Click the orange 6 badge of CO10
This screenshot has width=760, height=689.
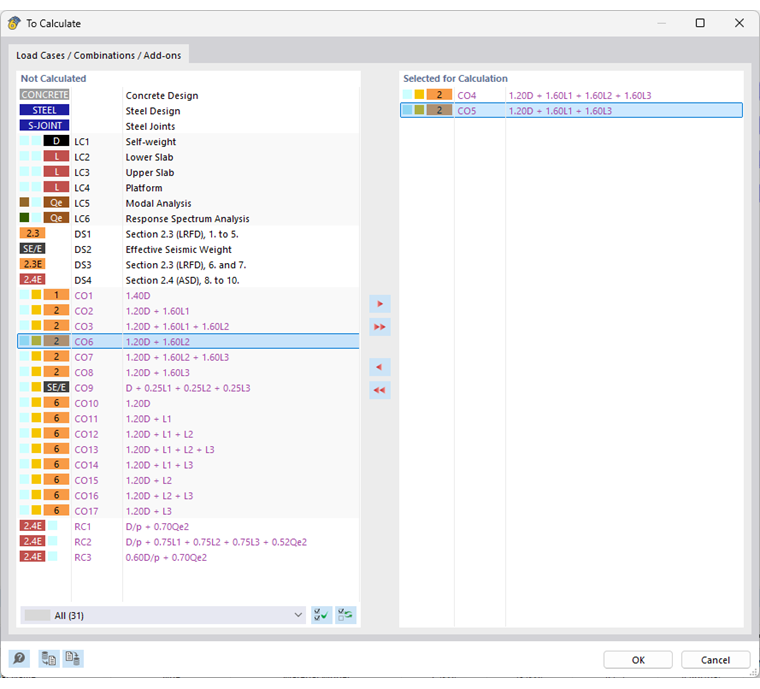point(56,403)
